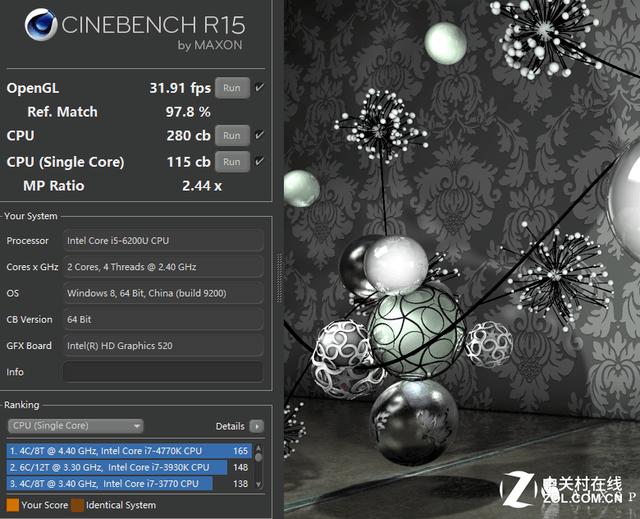This screenshot has height=519, width=640.
Task: Run the OpenGL benchmark
Action: [232, 88]
